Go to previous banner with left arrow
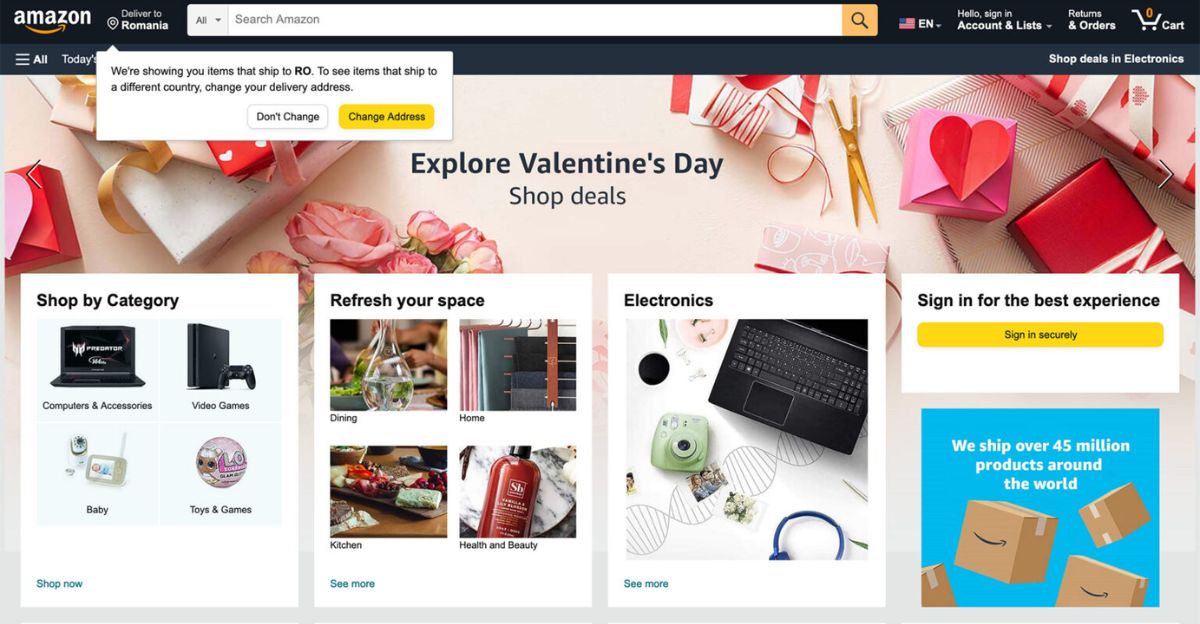The image size is (1200, 624). pos(34,174)
